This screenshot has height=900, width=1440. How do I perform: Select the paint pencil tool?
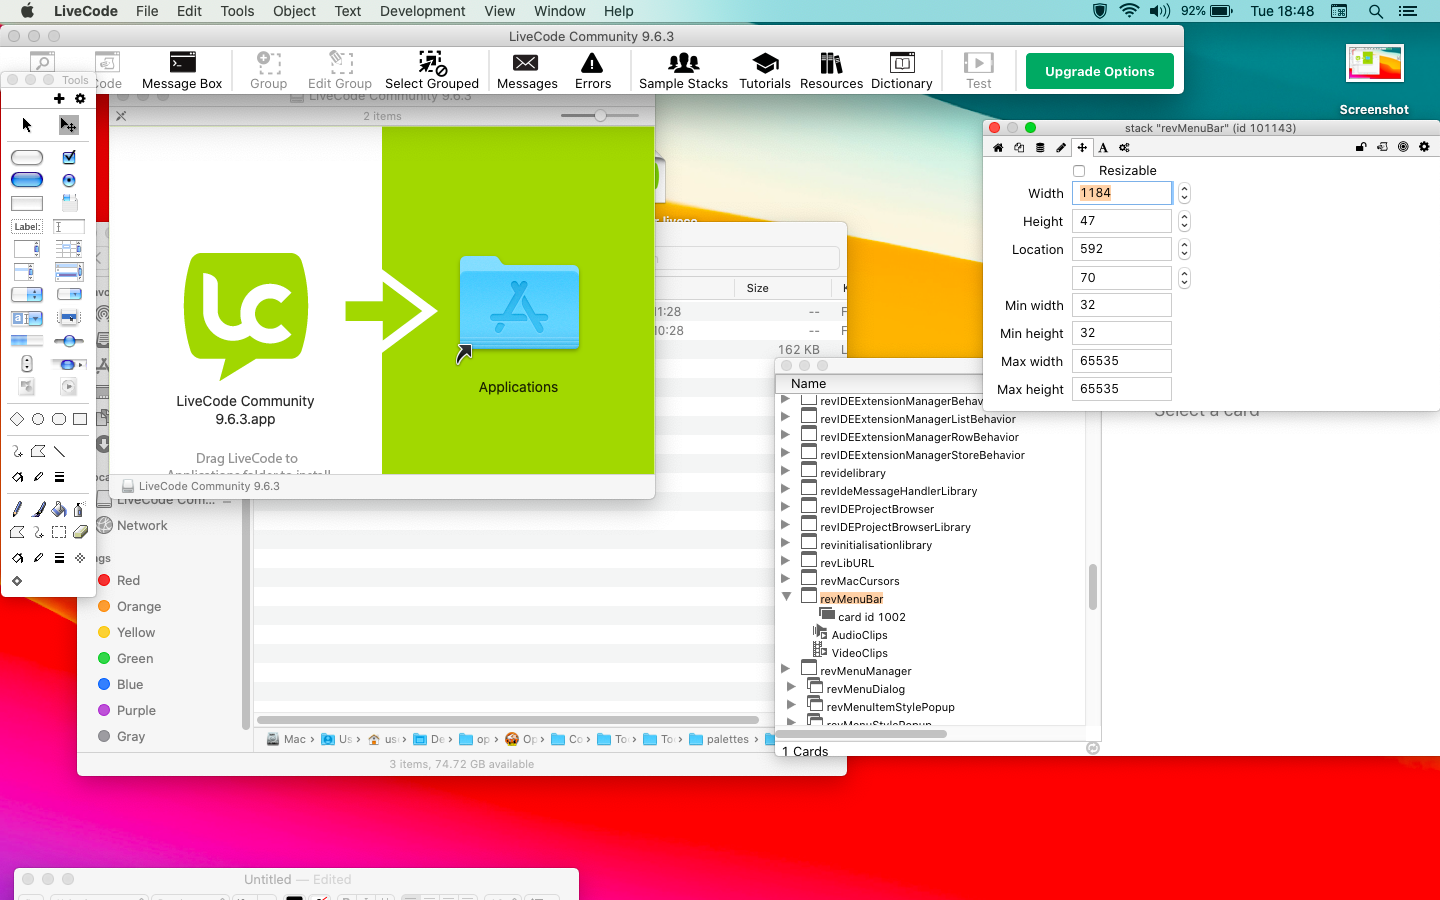pyautogui.click(x=17, y=509)
